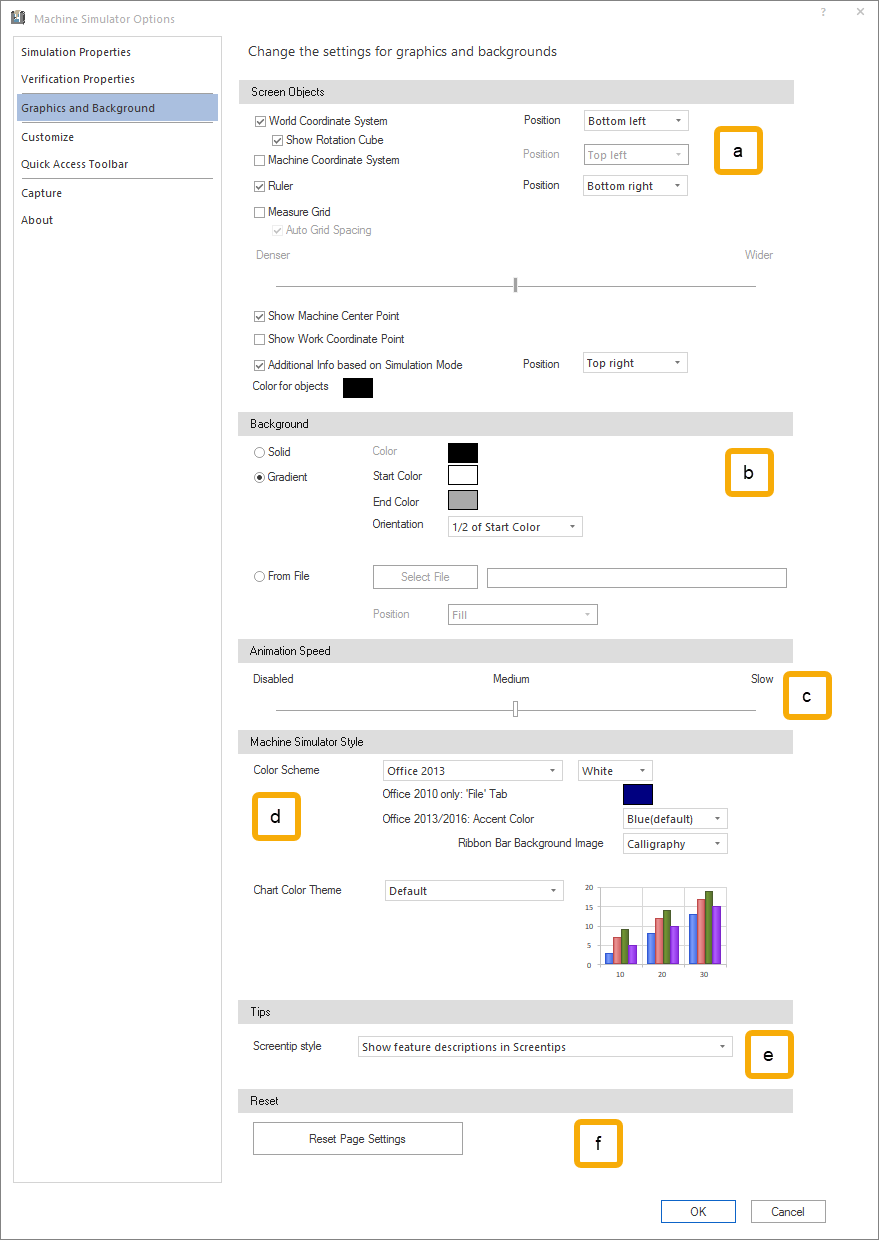
Task: Open the Color Scheme Office 2013 dropdown
Action: [473, 771]
